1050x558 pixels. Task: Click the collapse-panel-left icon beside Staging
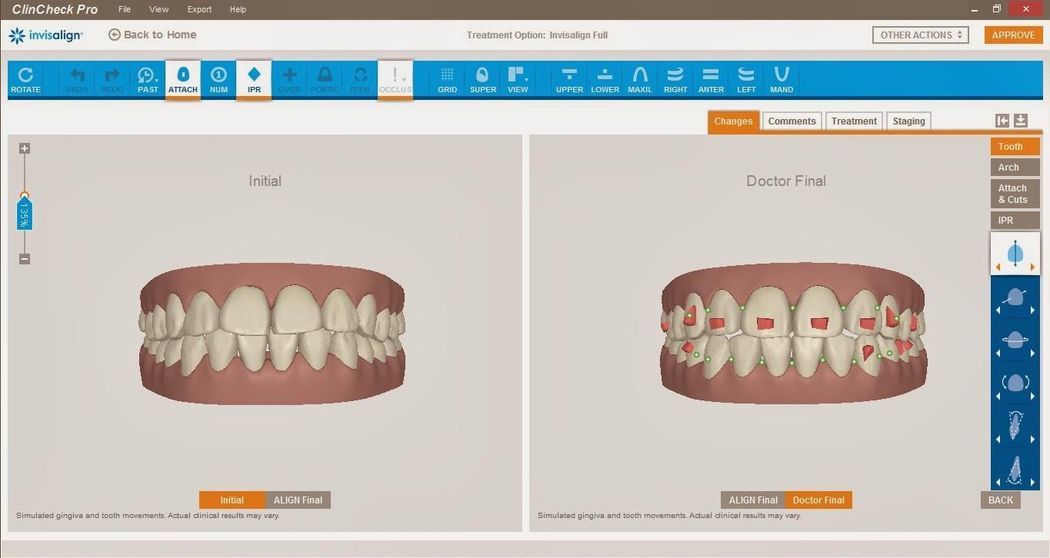tap(1002, 121)
